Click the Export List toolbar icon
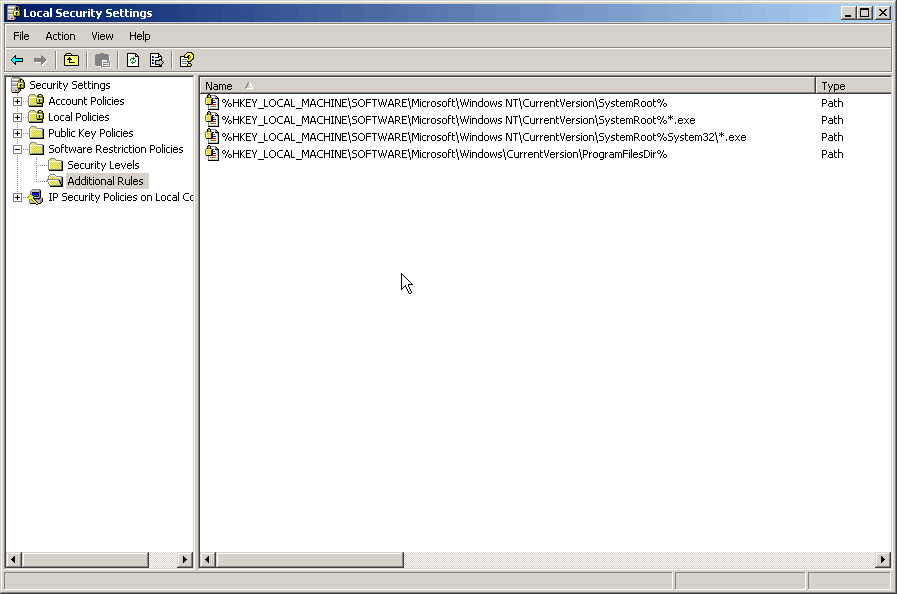Image resolution: width=897 pixels, height=594 pixels. click(x=156, y=60)
